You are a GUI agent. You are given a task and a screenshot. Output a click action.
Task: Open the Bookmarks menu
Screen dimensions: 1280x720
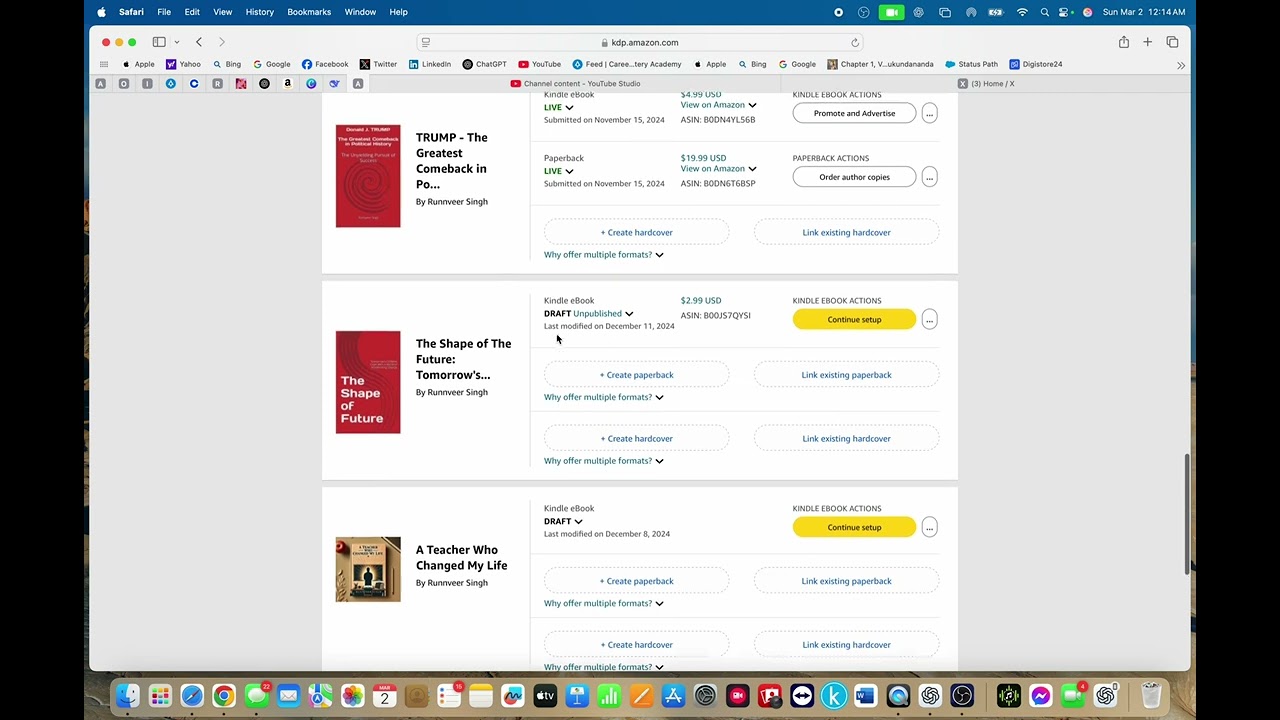coord(309,12)
